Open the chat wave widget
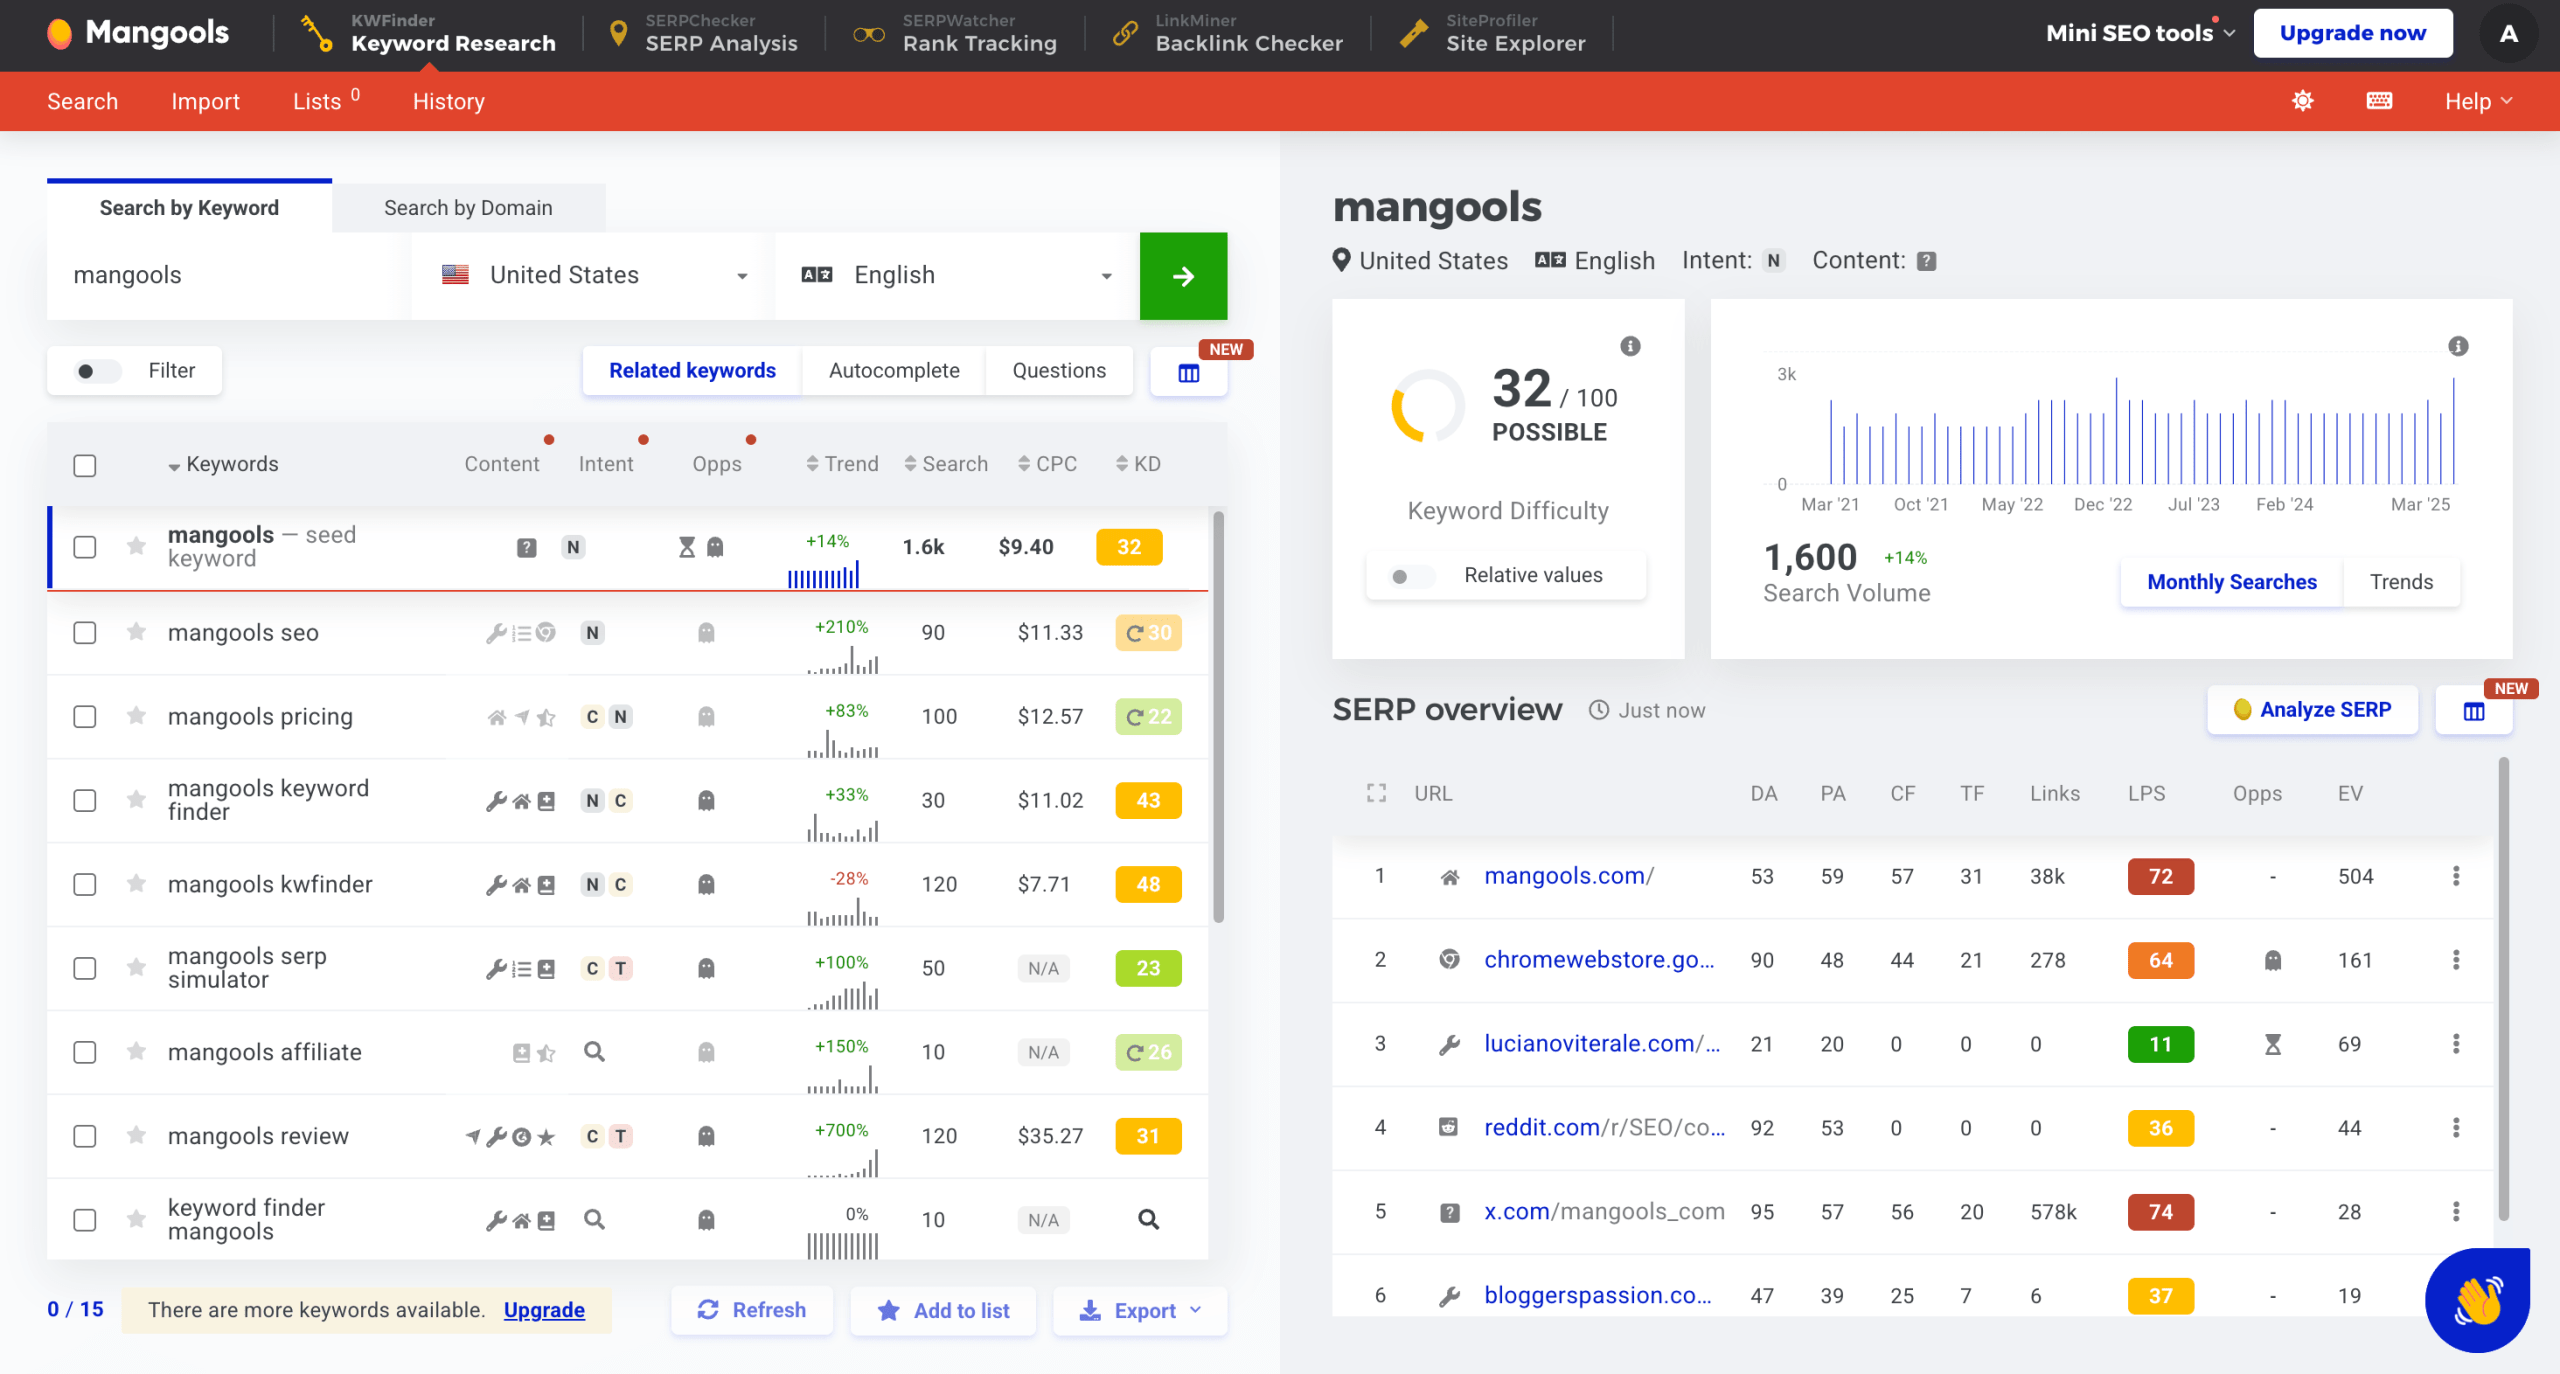 tap(2476, 1300)
